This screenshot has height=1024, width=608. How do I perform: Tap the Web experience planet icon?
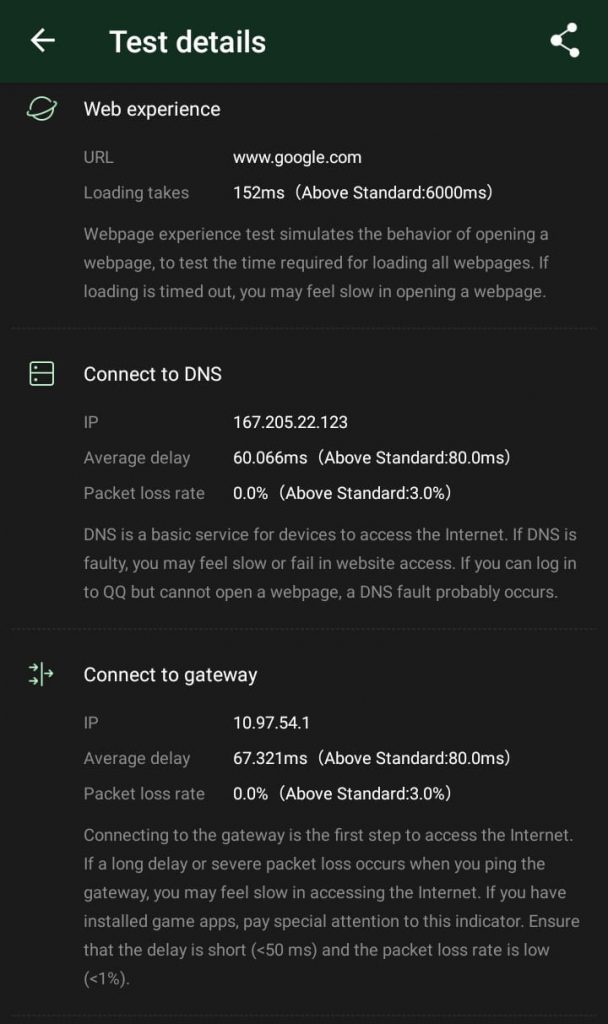click(x=41, y=109)
